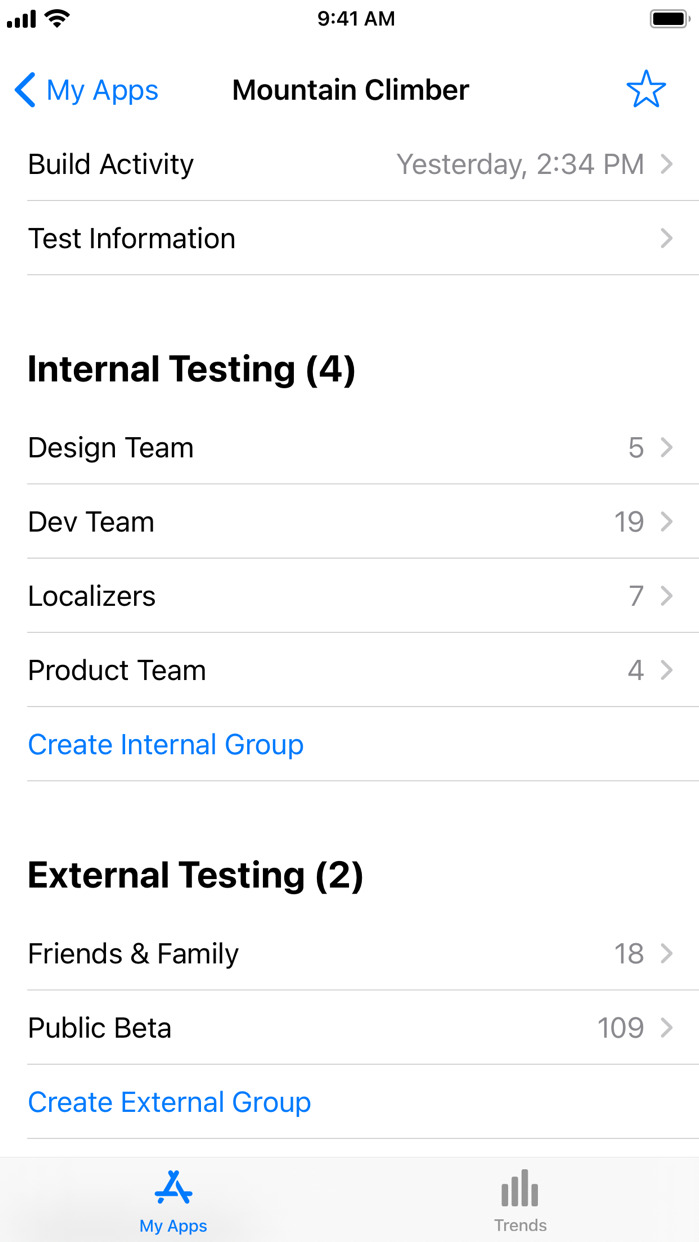Expand Test Information row chevron

coord(667,238)
